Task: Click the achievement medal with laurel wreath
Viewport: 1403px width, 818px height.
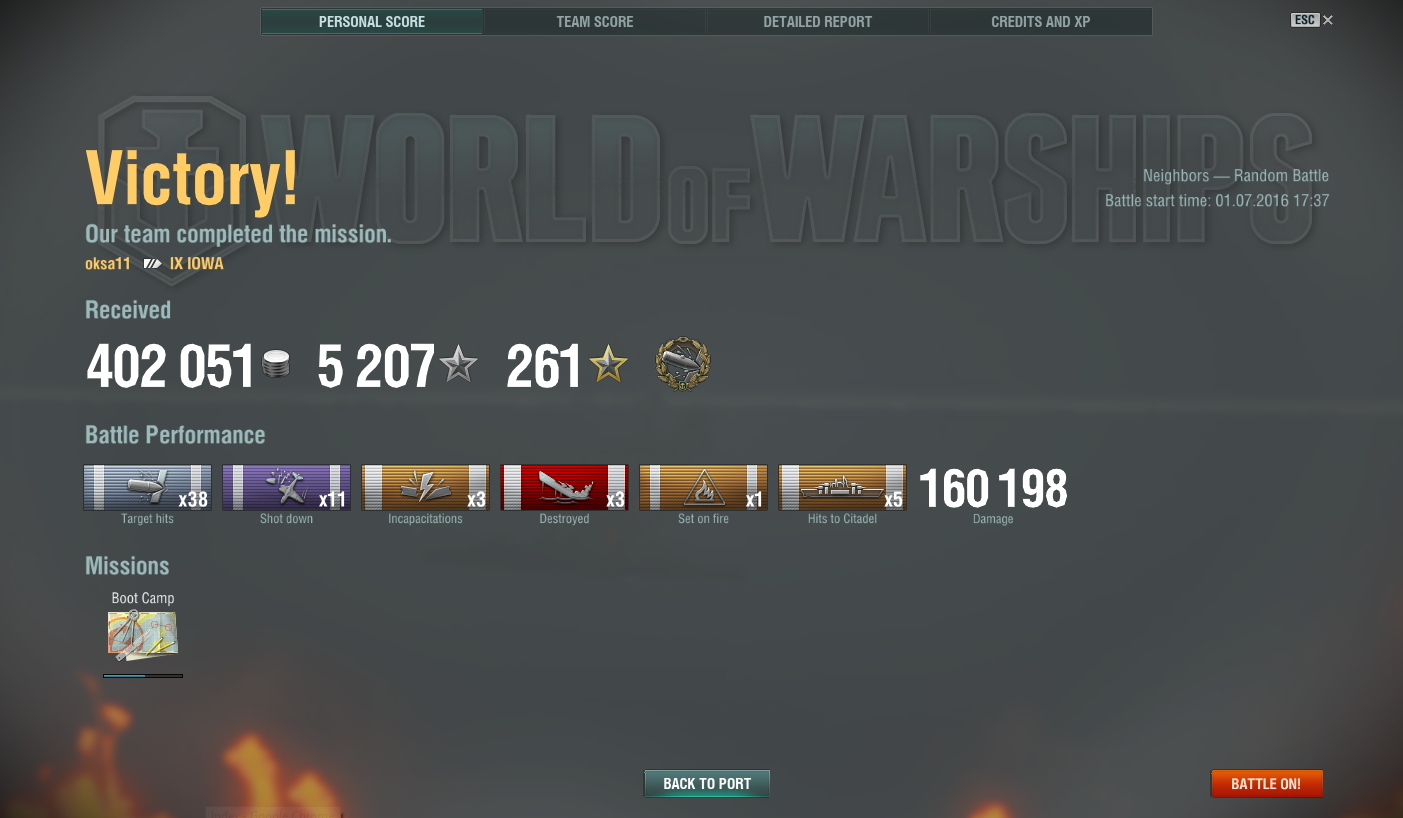Action: tap(682, 364)
